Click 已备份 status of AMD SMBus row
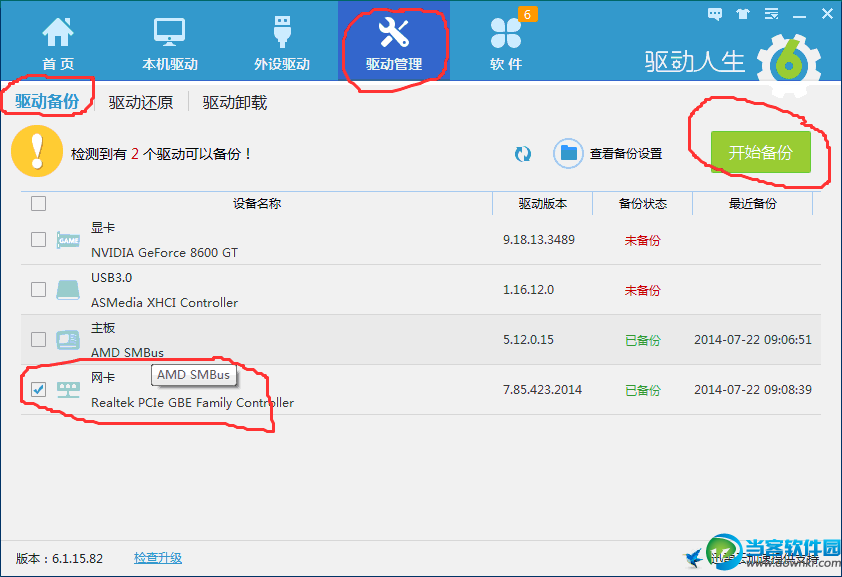This screenshot has width=842, height=577. [x=642, y=340]
